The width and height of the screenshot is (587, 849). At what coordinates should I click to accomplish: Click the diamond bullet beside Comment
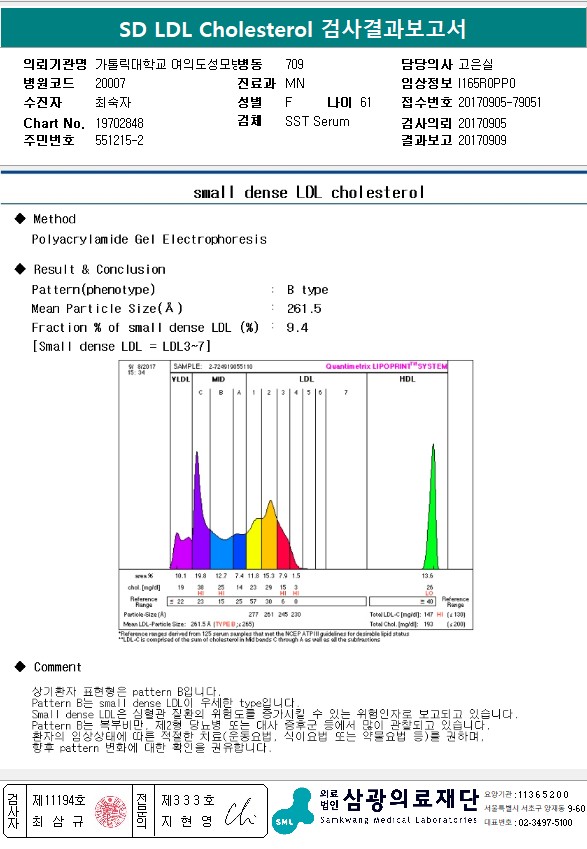click(21, 667)
